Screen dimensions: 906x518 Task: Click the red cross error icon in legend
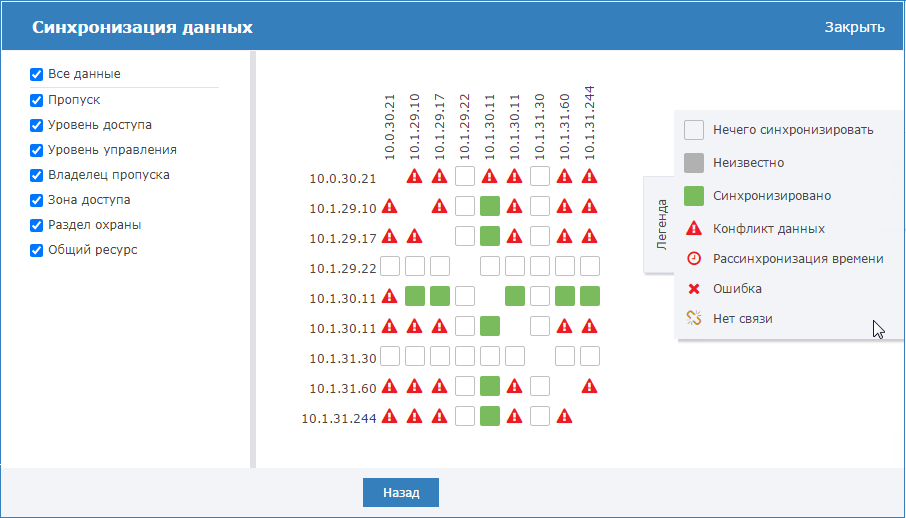click(694, 288)
